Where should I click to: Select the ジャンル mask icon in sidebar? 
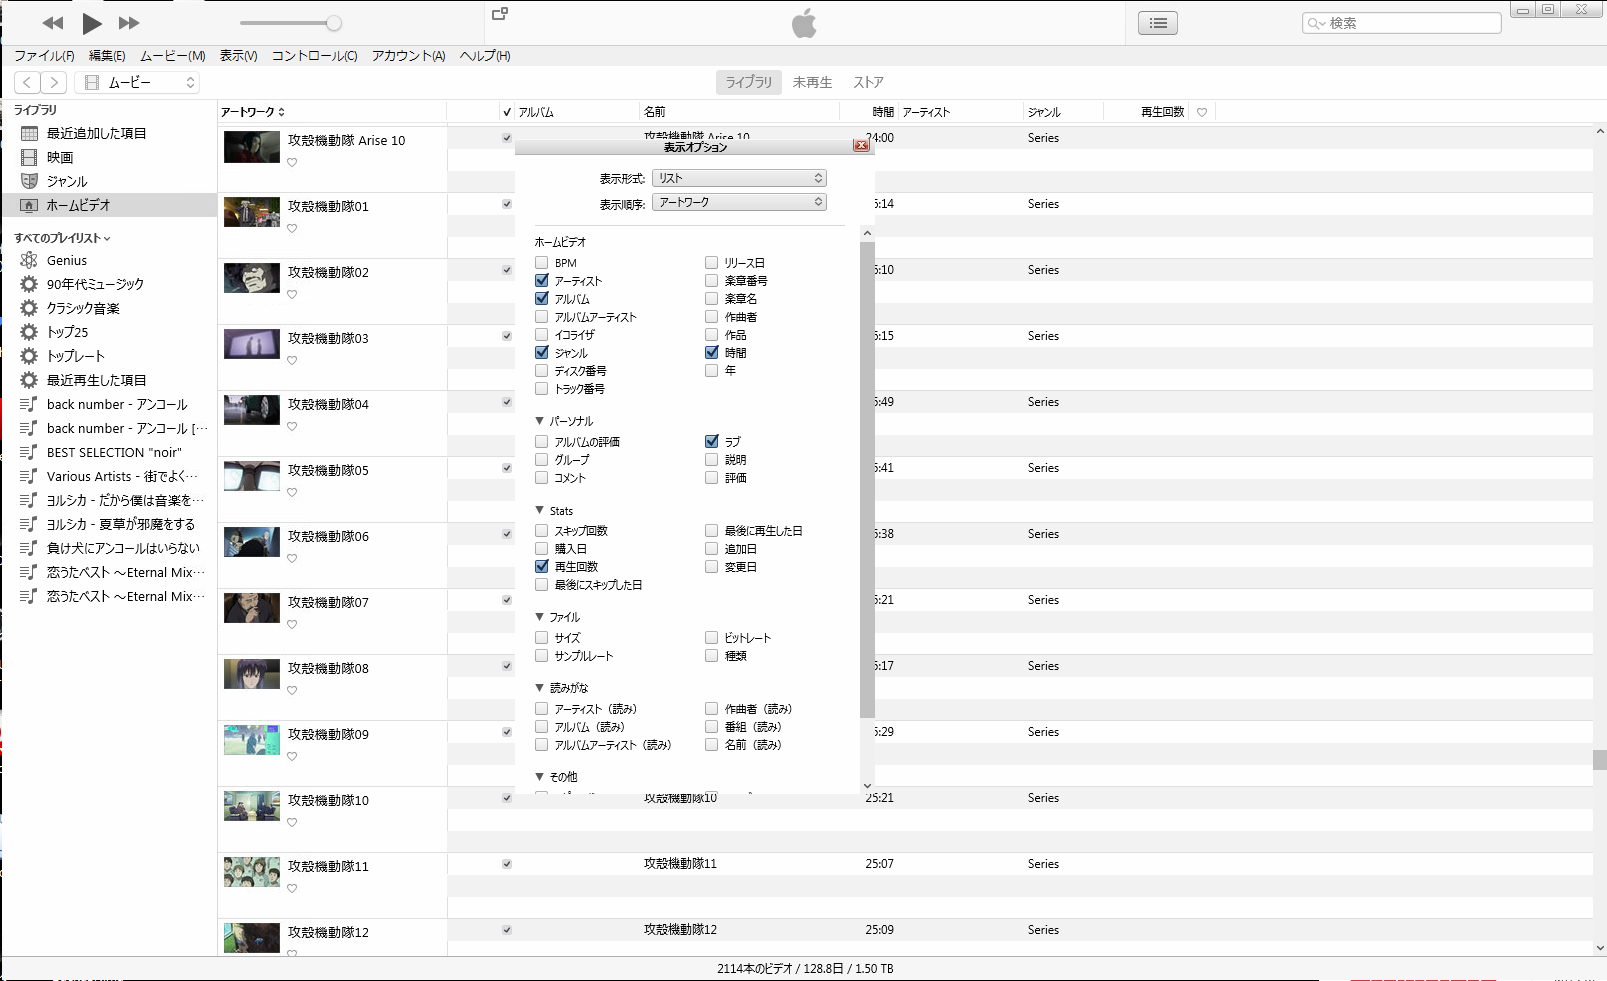pyautogui.click(x=29, y=181)
